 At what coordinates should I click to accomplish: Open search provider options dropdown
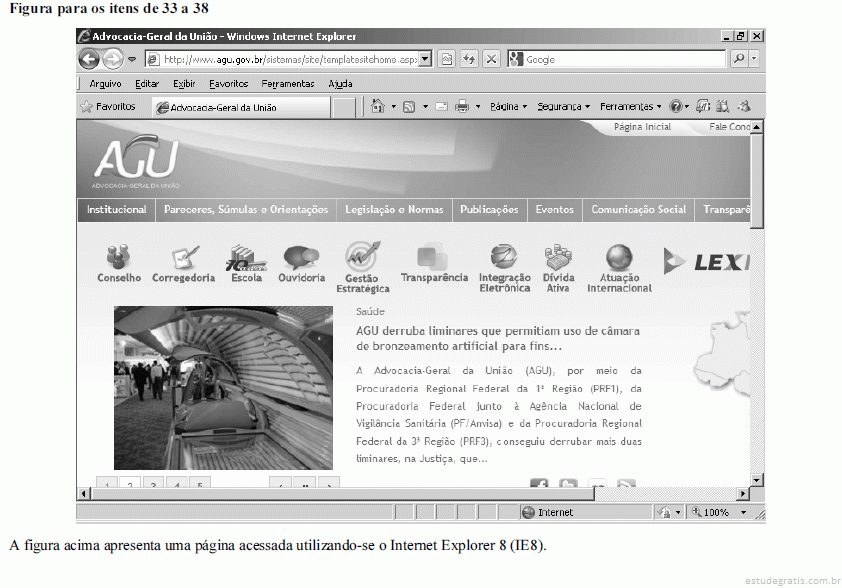tap(754, 59)
